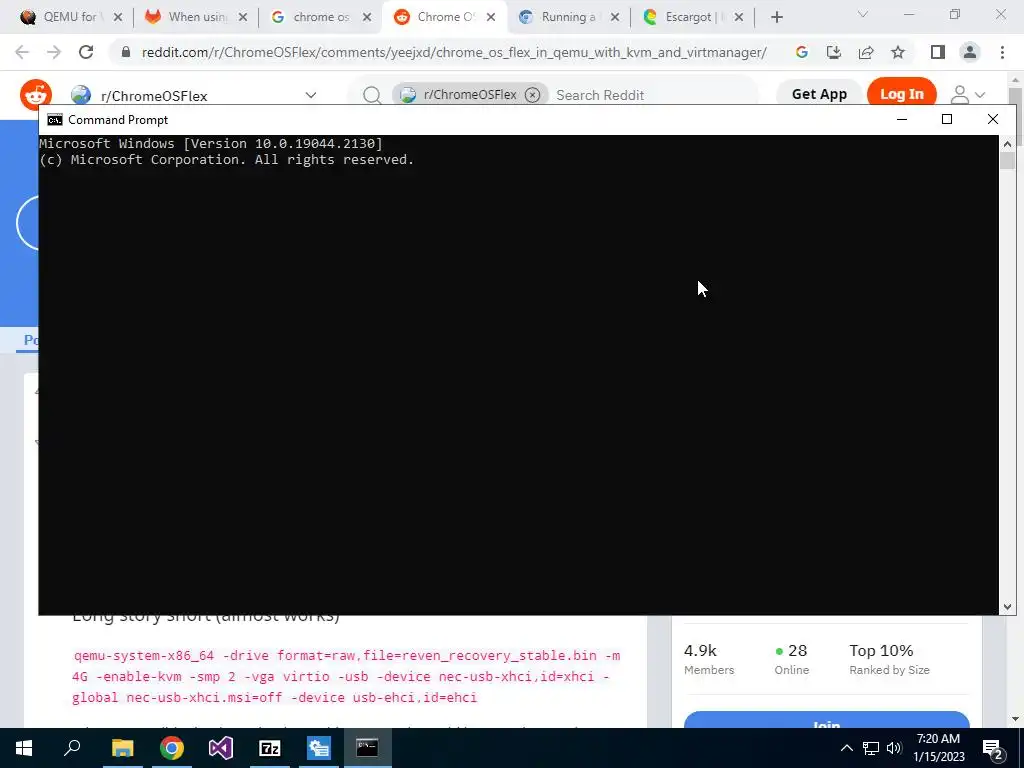The image size is (1024, 768).
Task: Open Chrome profile avatar
Action: click(970, 52)
